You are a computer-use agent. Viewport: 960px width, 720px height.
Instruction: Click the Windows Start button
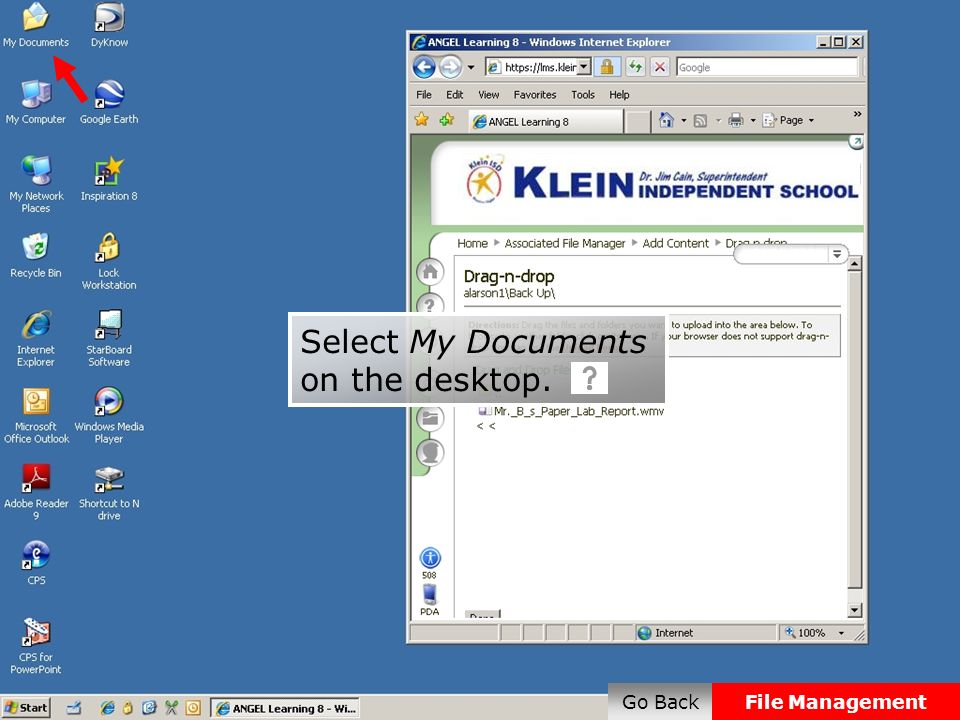click(26, 708)
